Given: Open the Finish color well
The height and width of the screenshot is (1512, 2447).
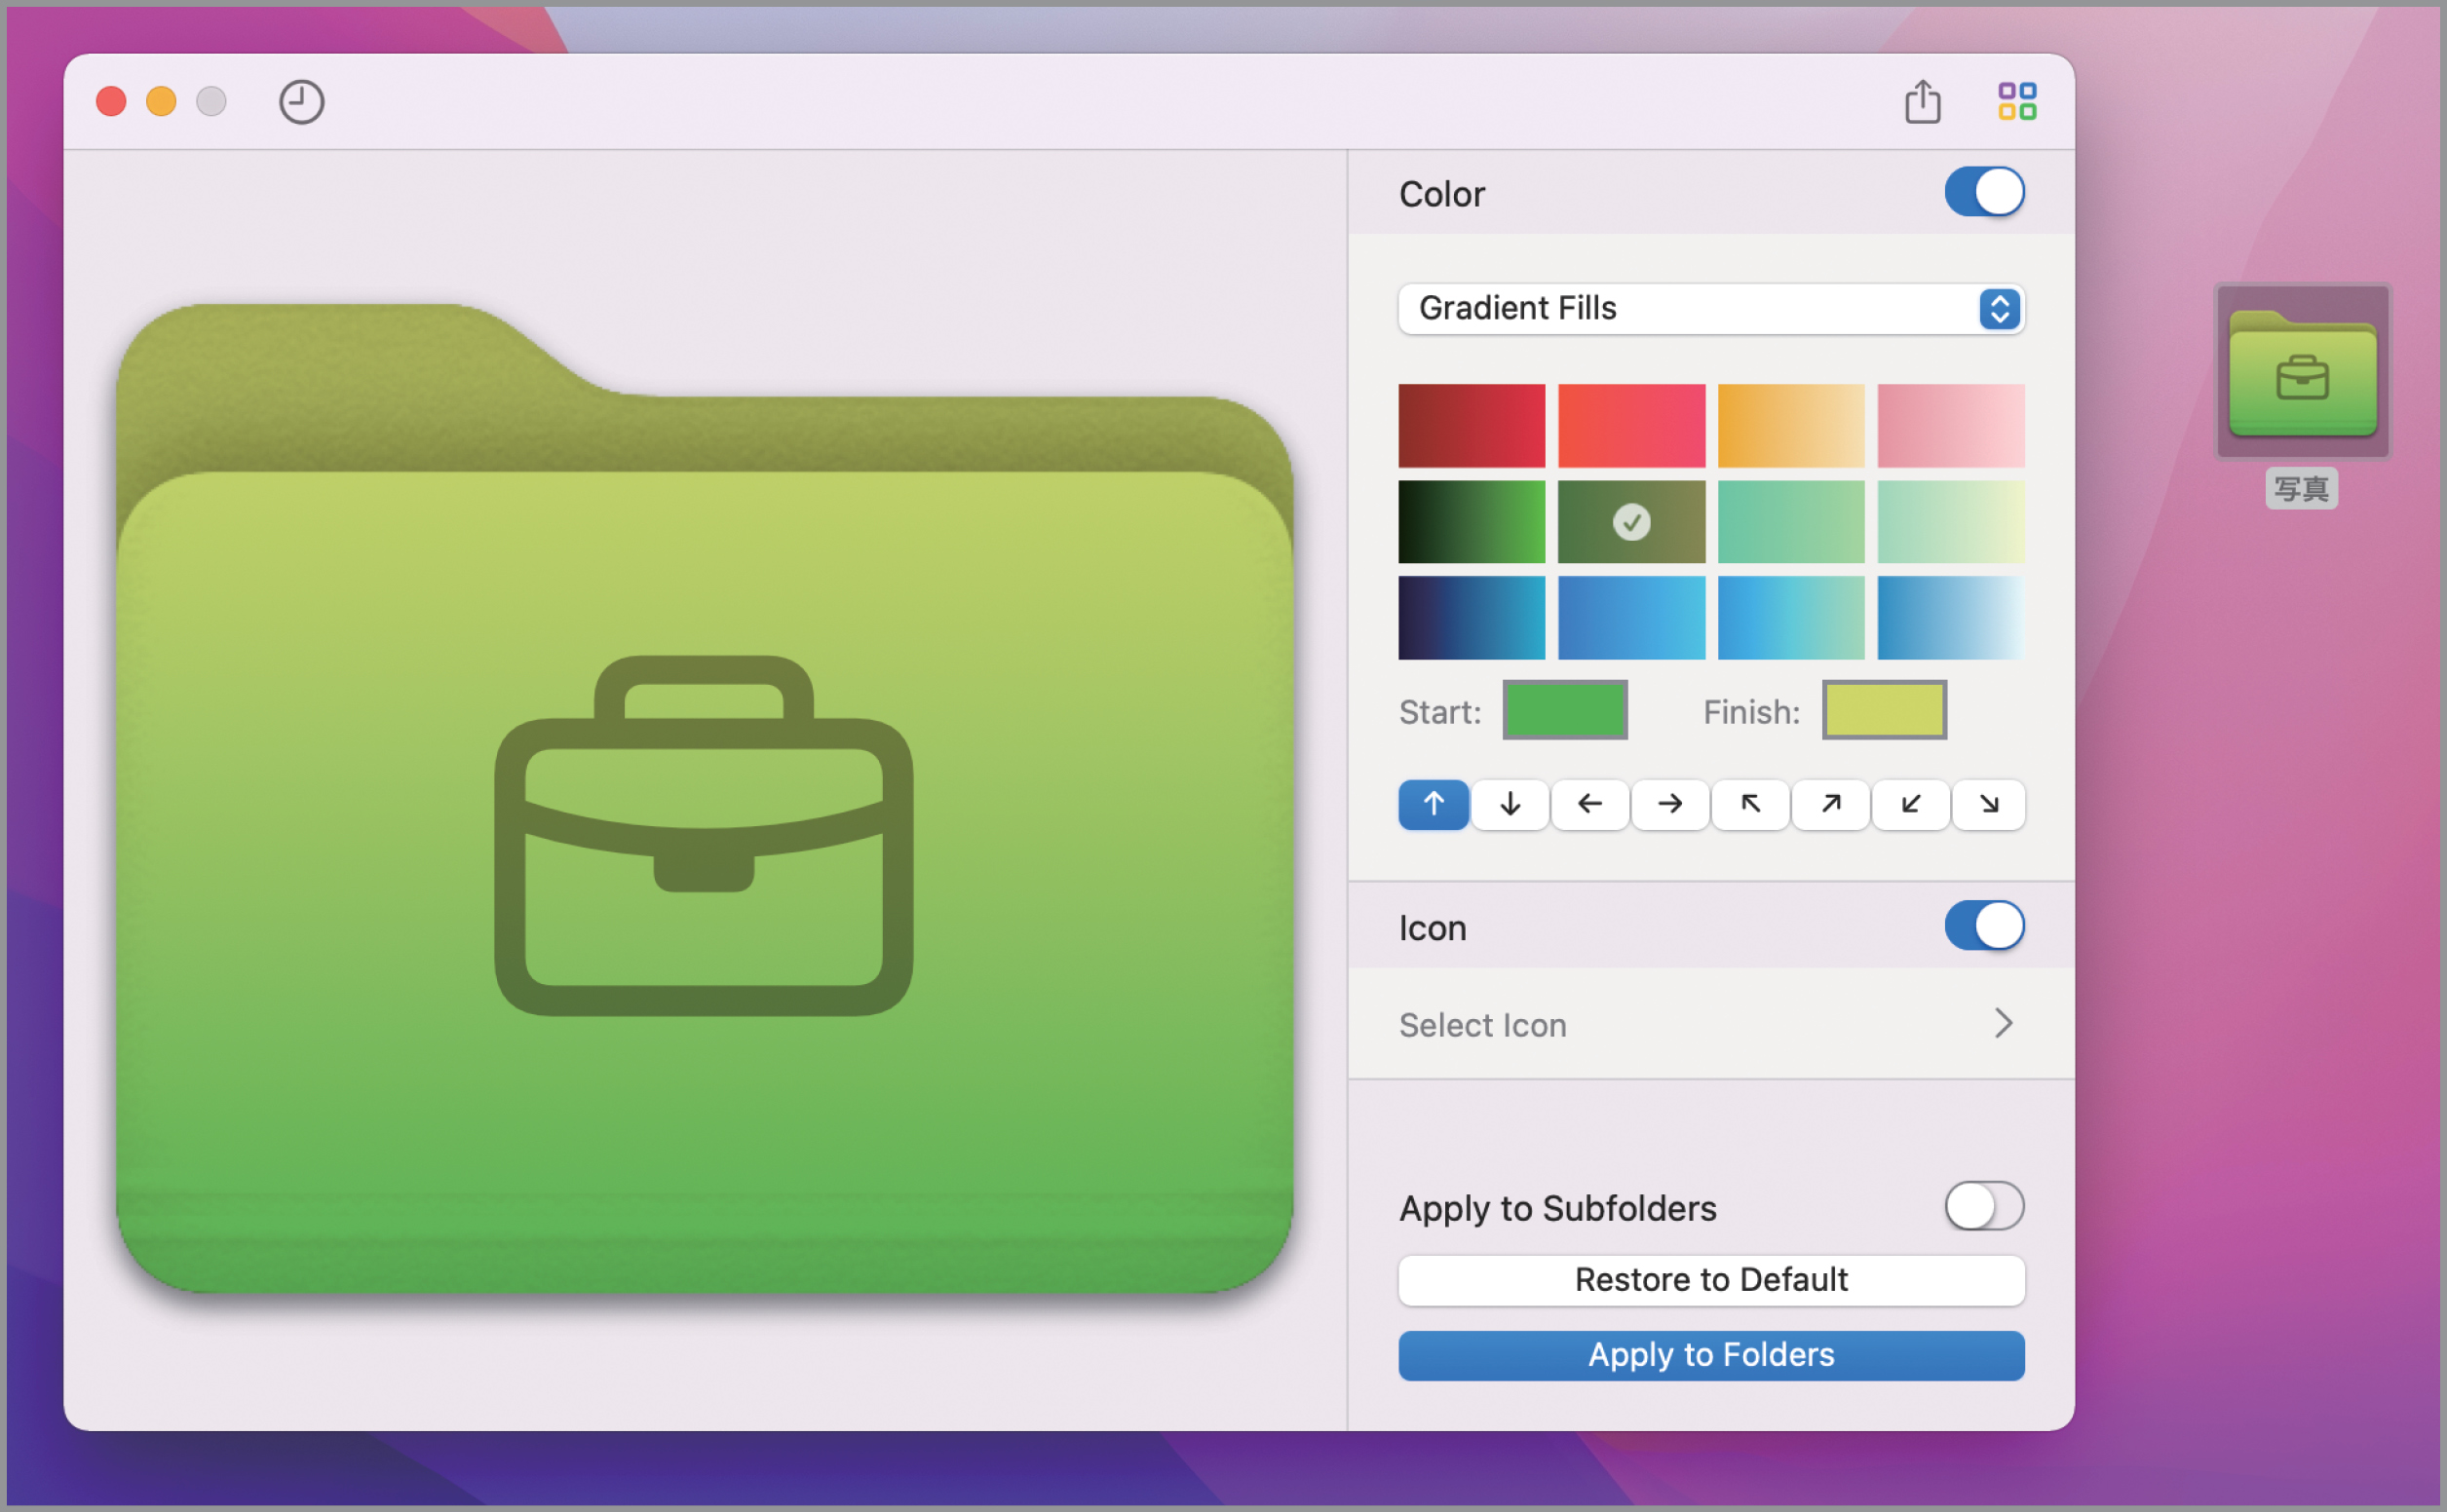Looking at the screenshot, I should coord(1884,711).
